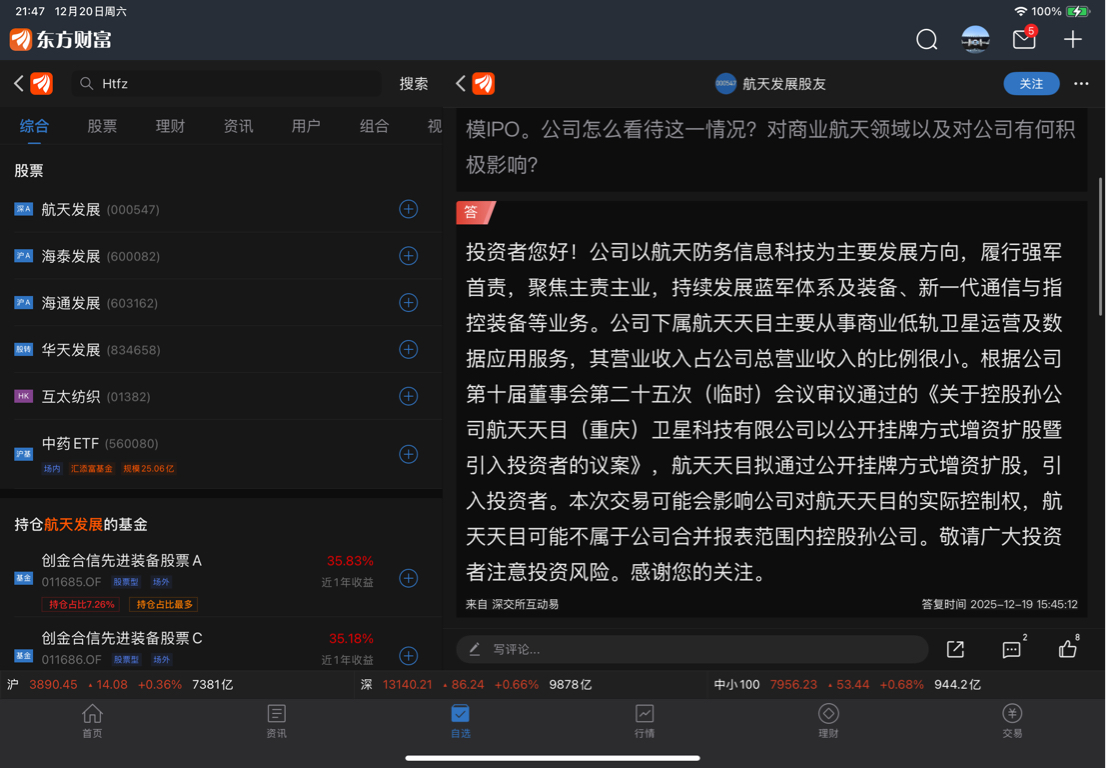1106x768 pixels.
Task: Switch to the 资讯 search tab
Action: tap(238, 126)
